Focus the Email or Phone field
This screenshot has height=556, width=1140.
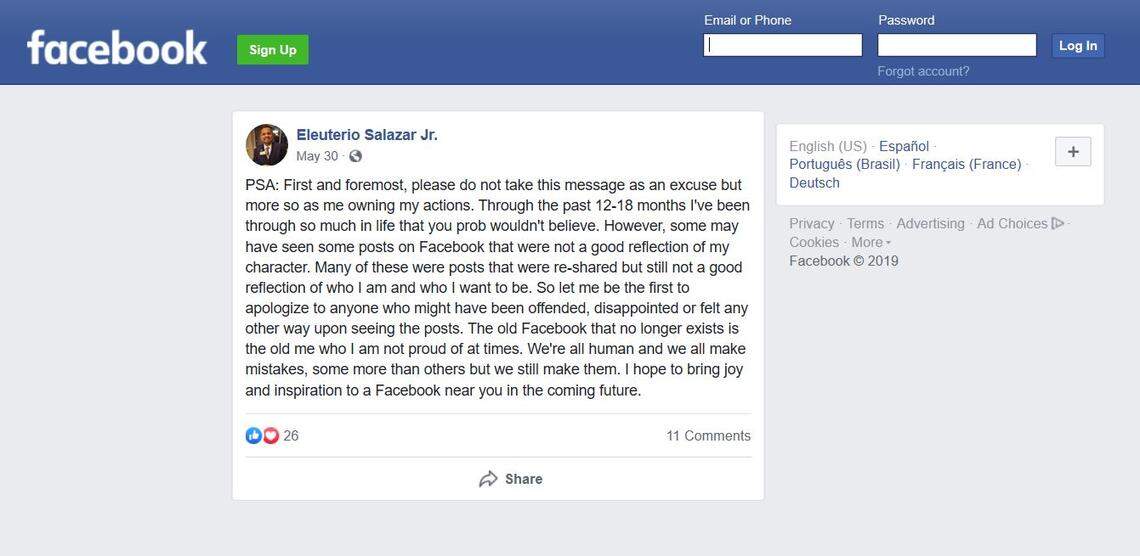782,45
